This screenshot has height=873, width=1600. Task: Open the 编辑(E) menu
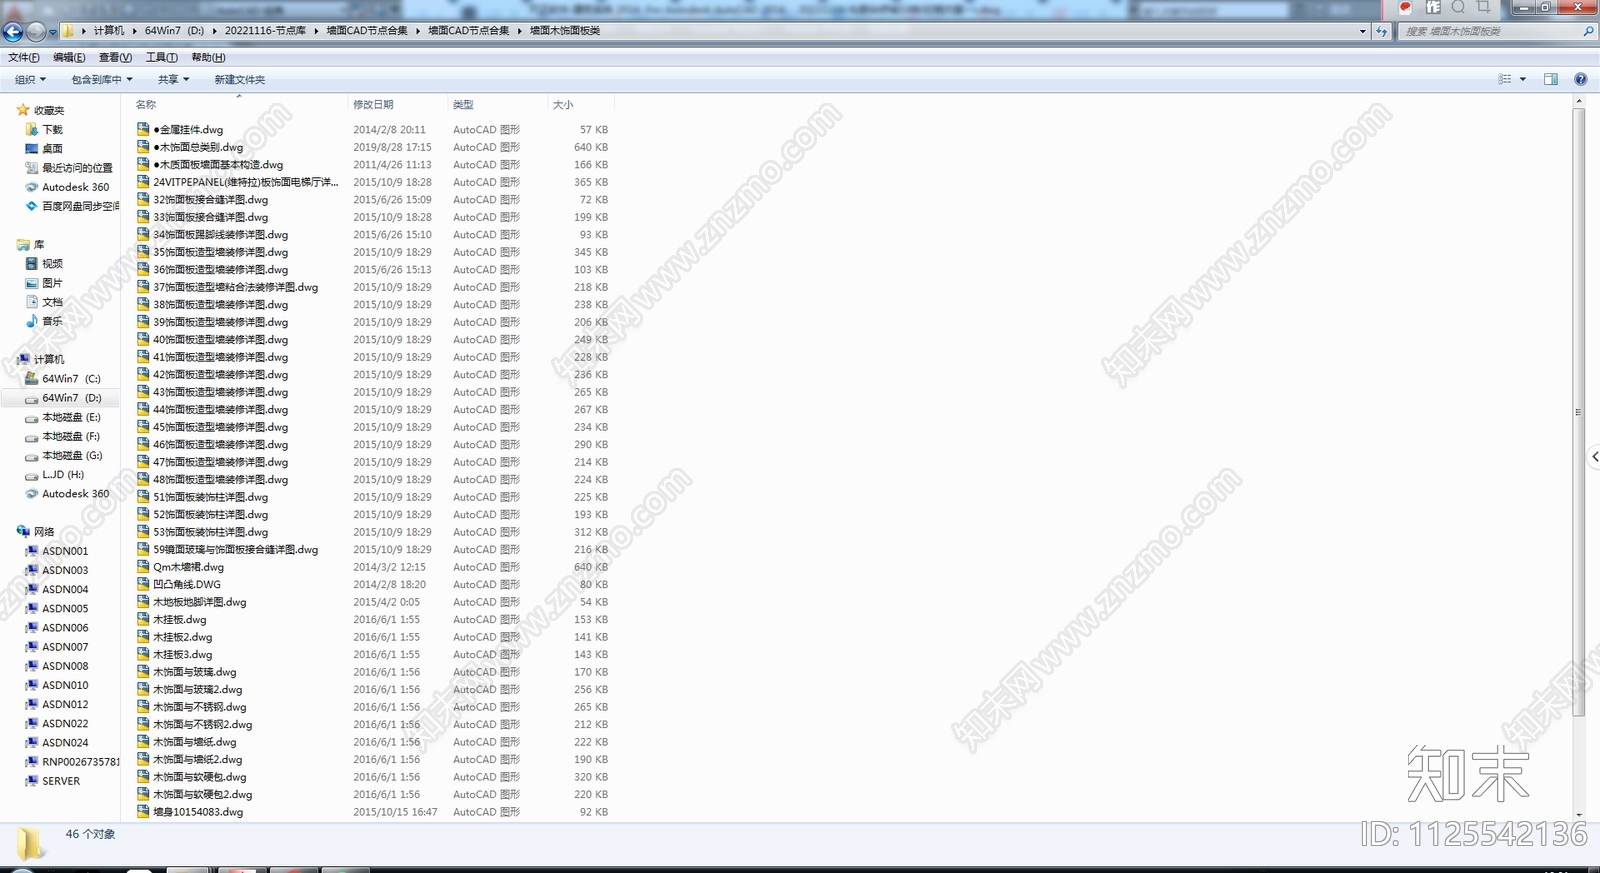pos(69,57)
